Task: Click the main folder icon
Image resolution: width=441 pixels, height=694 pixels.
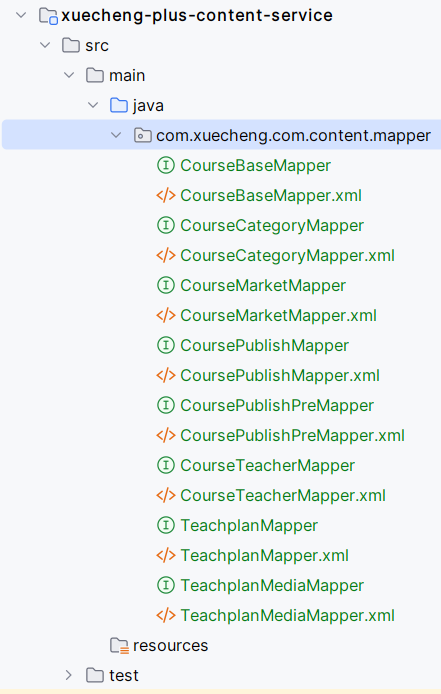Action: [95, 75]
